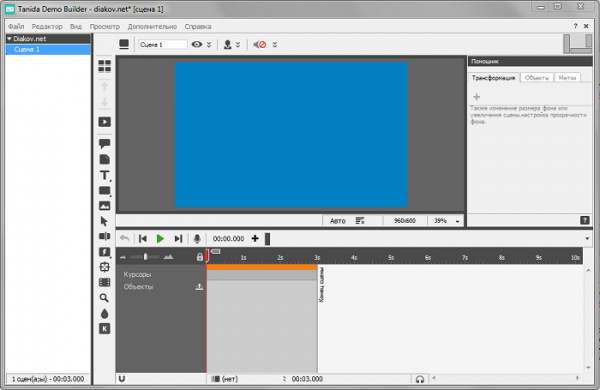Click the headphones icon below timeline
Screen dimensions: 600x390
tap(420, 379)
